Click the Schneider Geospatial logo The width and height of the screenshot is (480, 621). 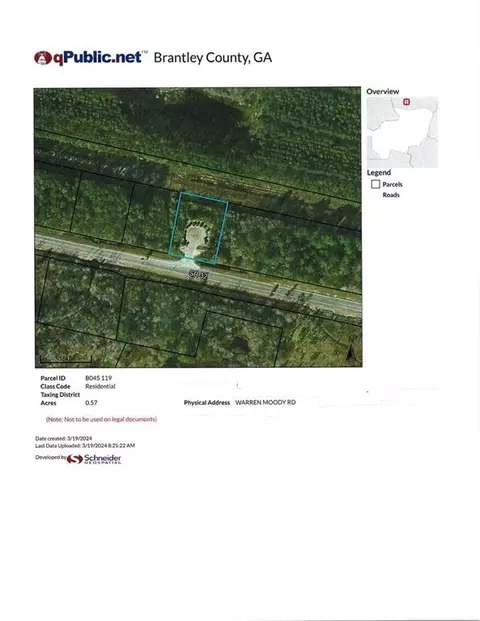pos(94,459)
